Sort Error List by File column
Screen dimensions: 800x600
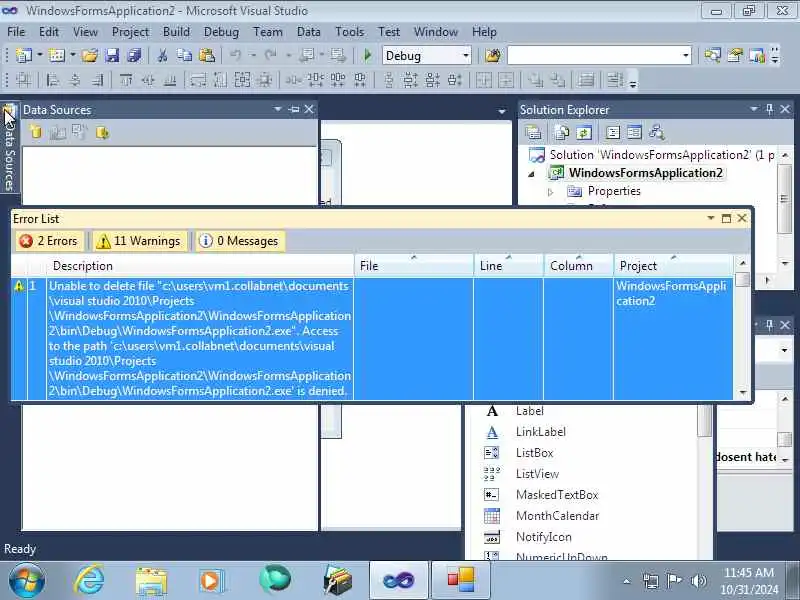click(x=414, y=265)
